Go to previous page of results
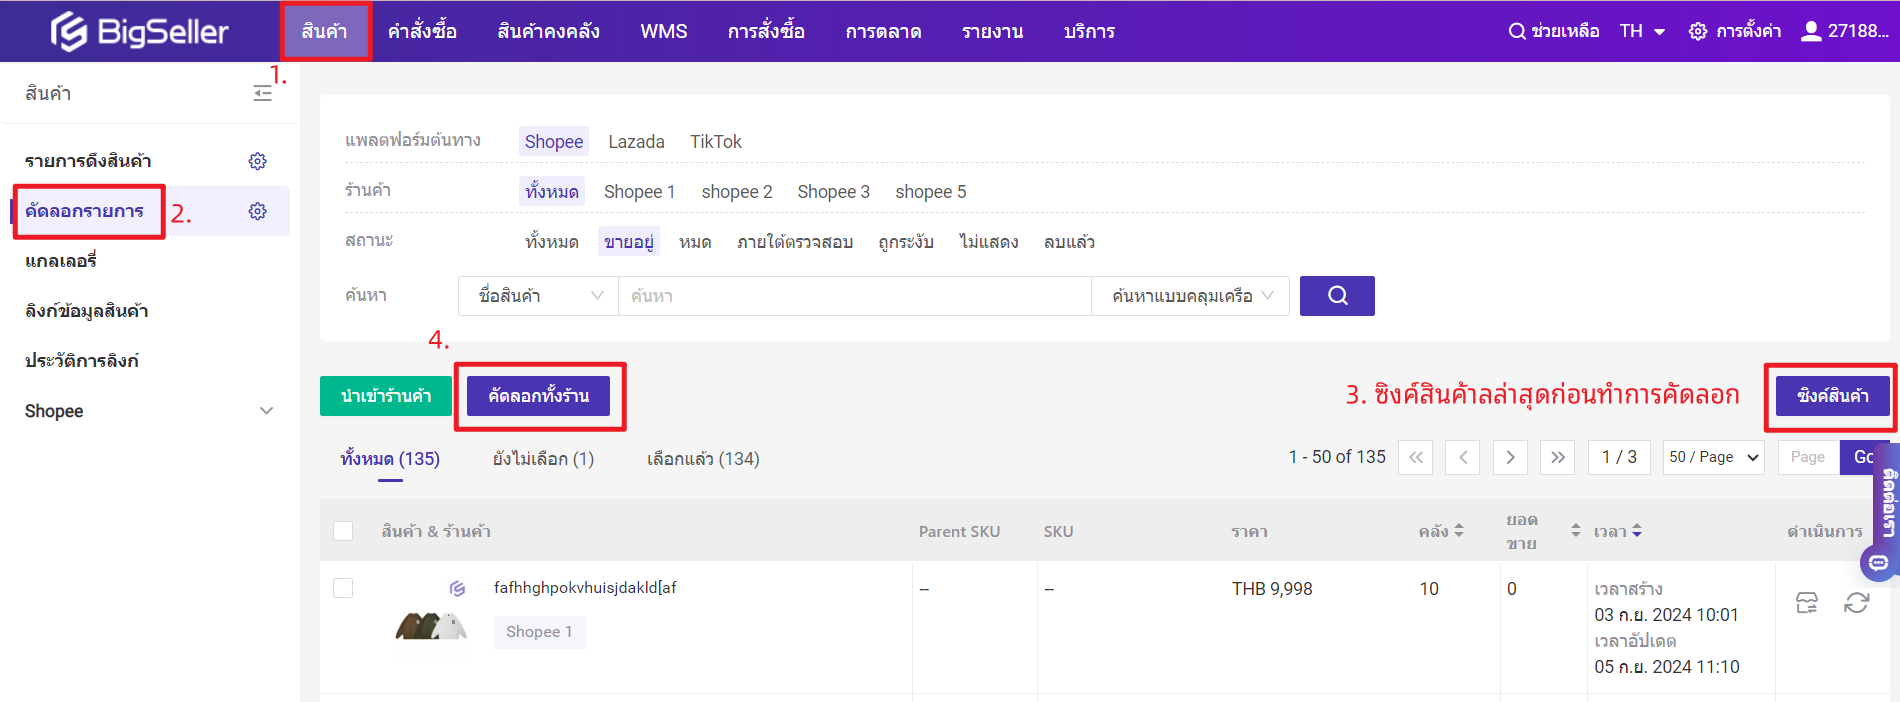This screenshot has height=702, width=1900. tap(1463, 457)
